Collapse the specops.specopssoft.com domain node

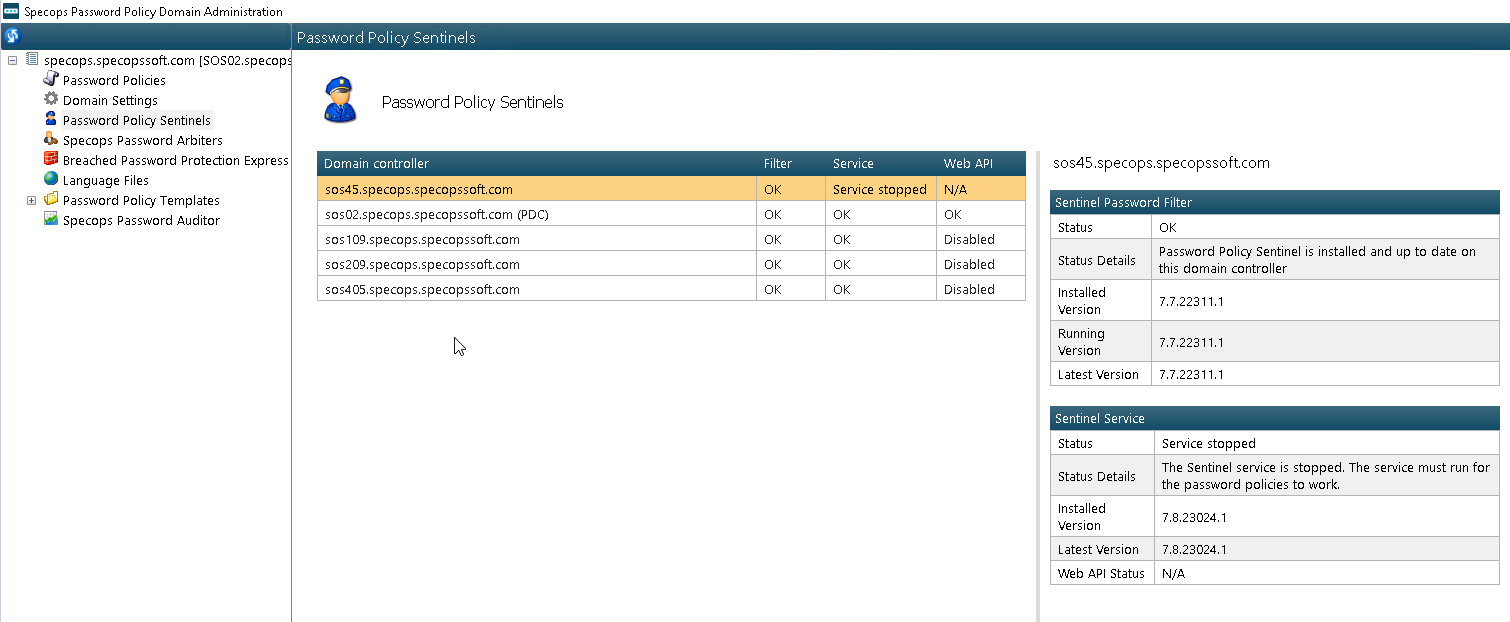click(x=12, y=60)
